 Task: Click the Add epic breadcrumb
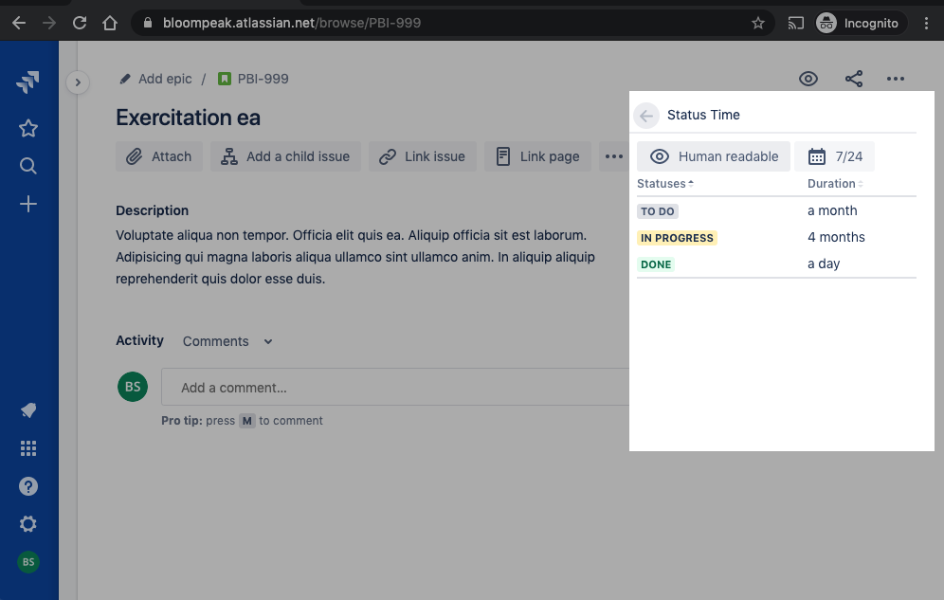click(164, 79)
